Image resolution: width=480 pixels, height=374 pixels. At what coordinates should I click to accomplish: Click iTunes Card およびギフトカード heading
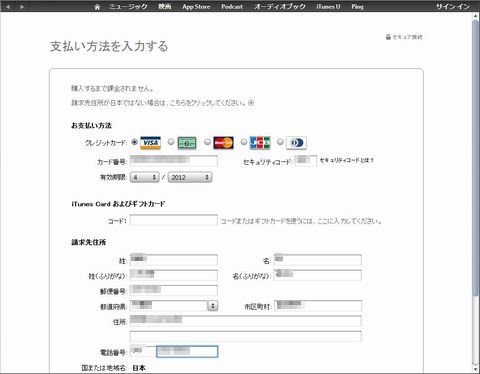(118, 204)
